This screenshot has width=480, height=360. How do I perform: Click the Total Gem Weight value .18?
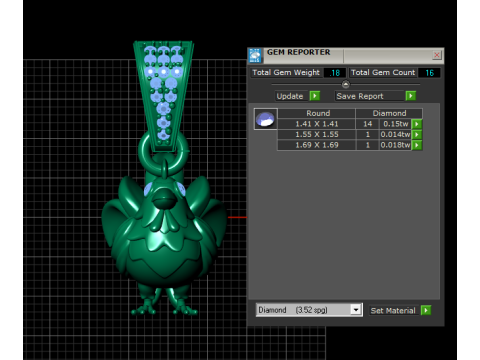pyautogui.click(x=334, y=73)
